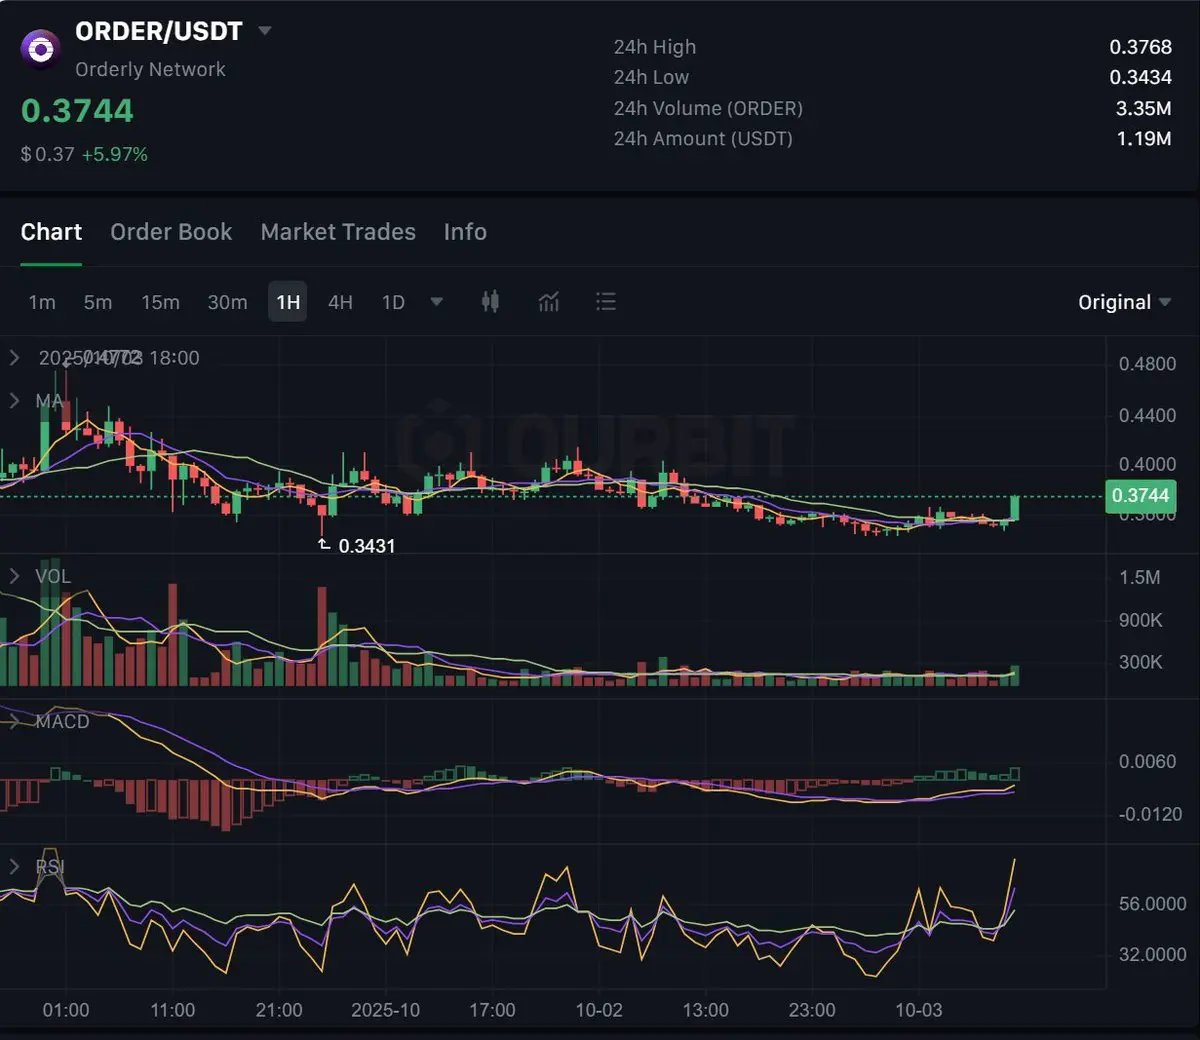This screenshot has width=1200, height=1040.
Task: Expand the RSI indicator legend
Action: click(14, 866)
